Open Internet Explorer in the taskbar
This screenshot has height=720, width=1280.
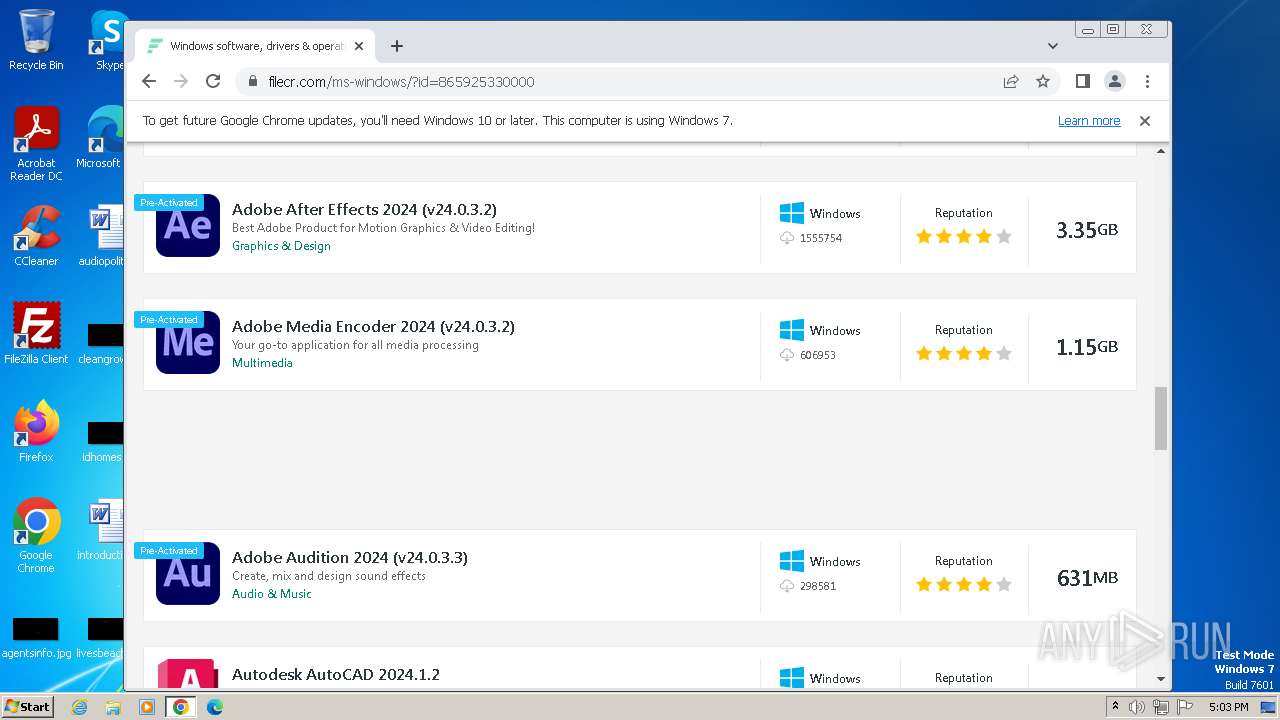[80, 707]
